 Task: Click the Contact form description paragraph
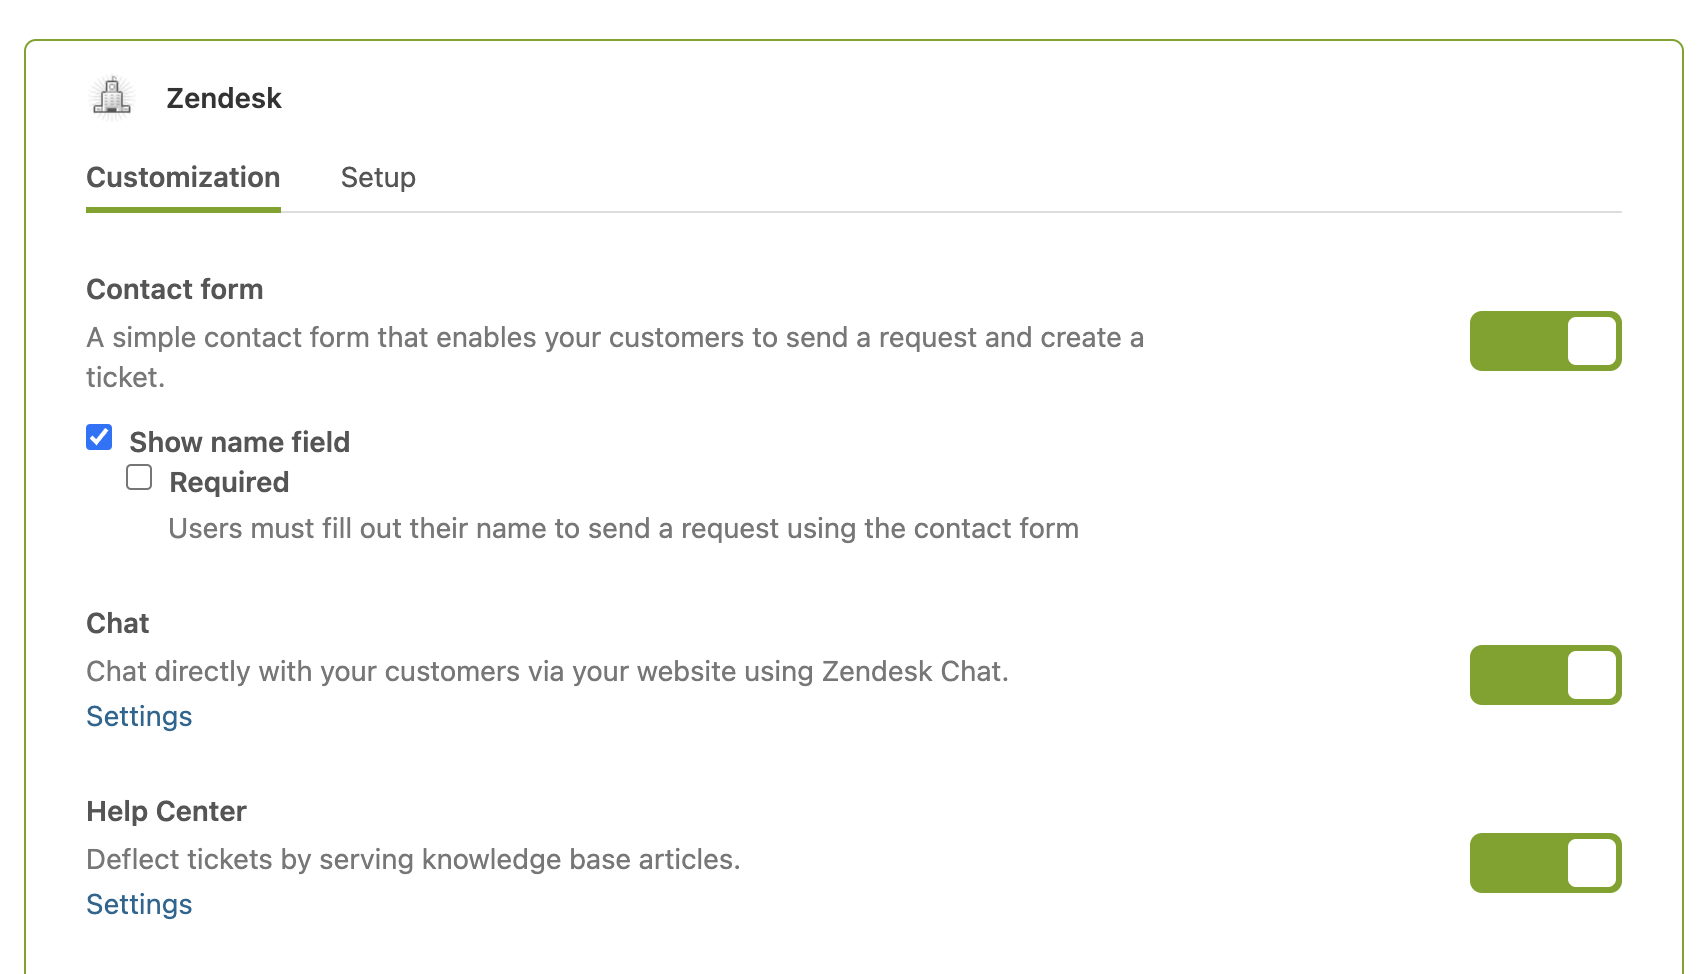point(614,338)
